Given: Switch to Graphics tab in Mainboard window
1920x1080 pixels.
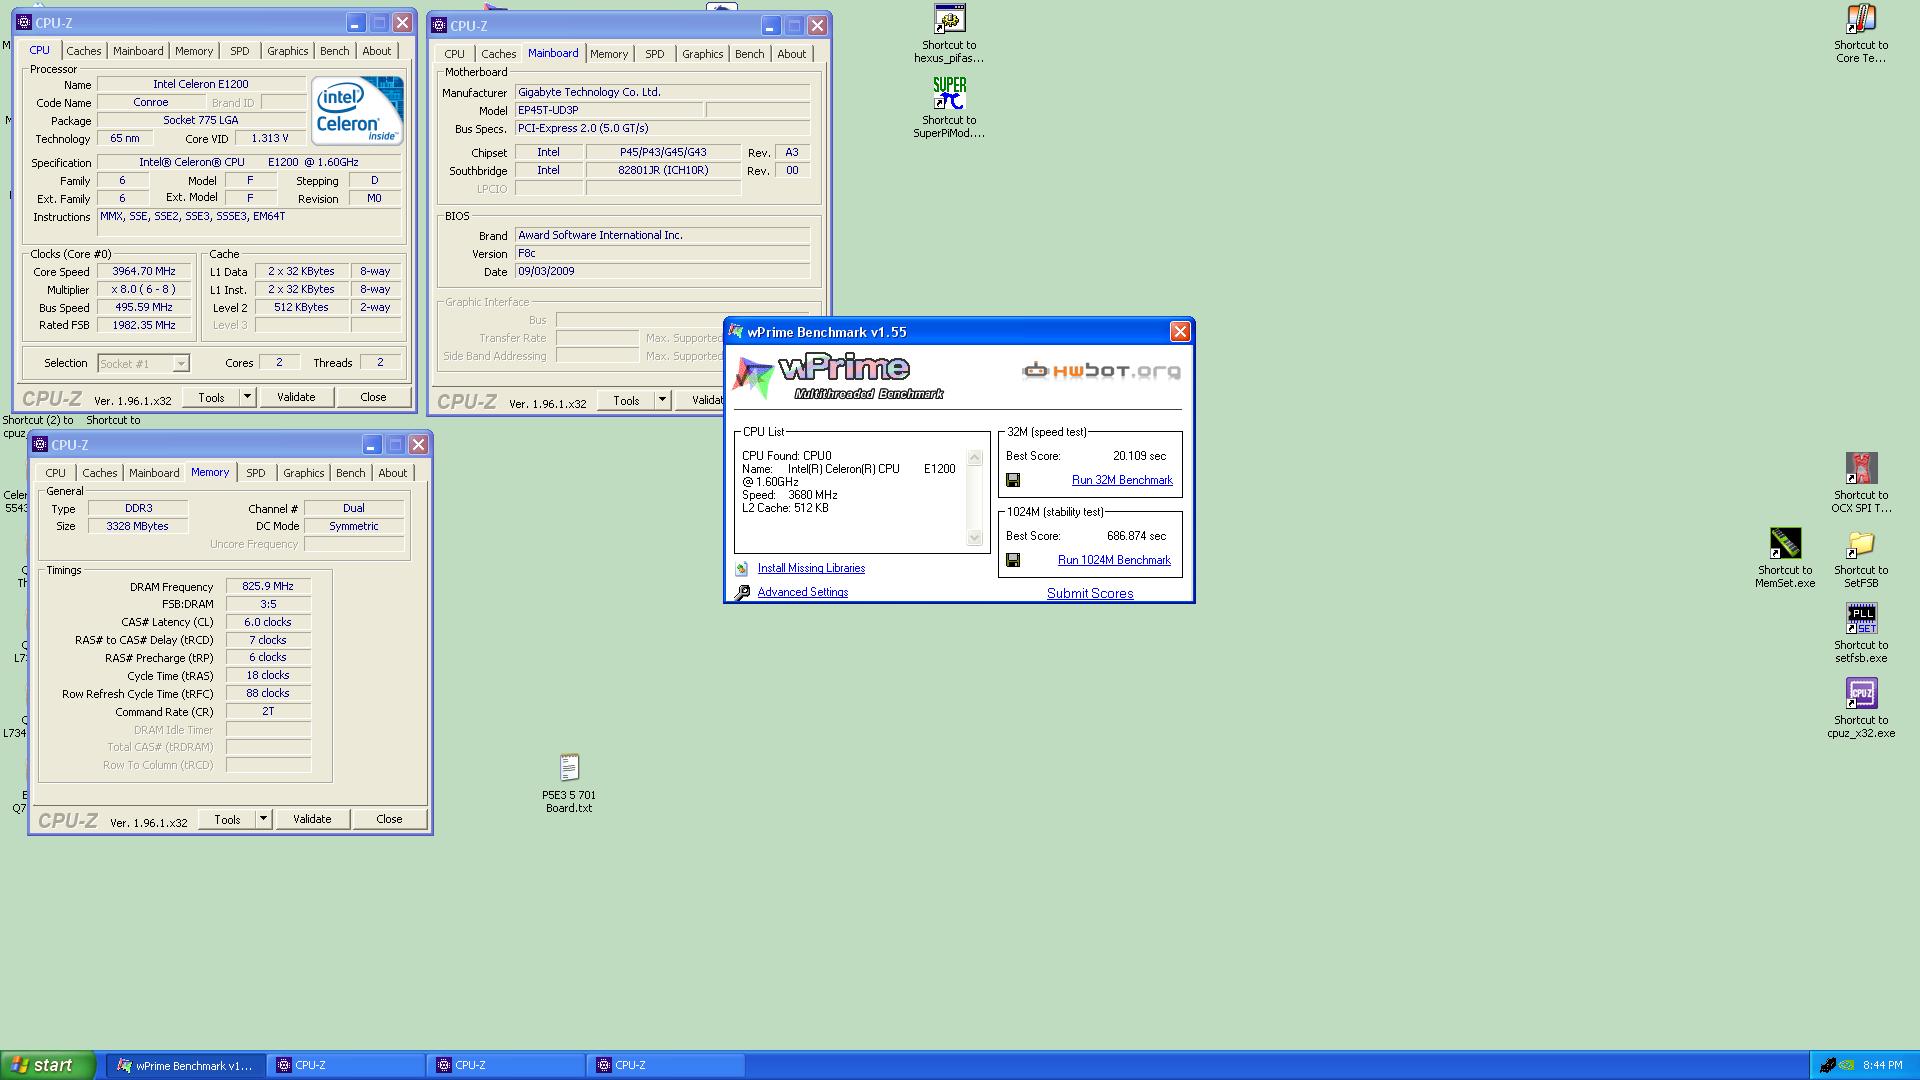Looking at the screenshot, I should [703, 54].
